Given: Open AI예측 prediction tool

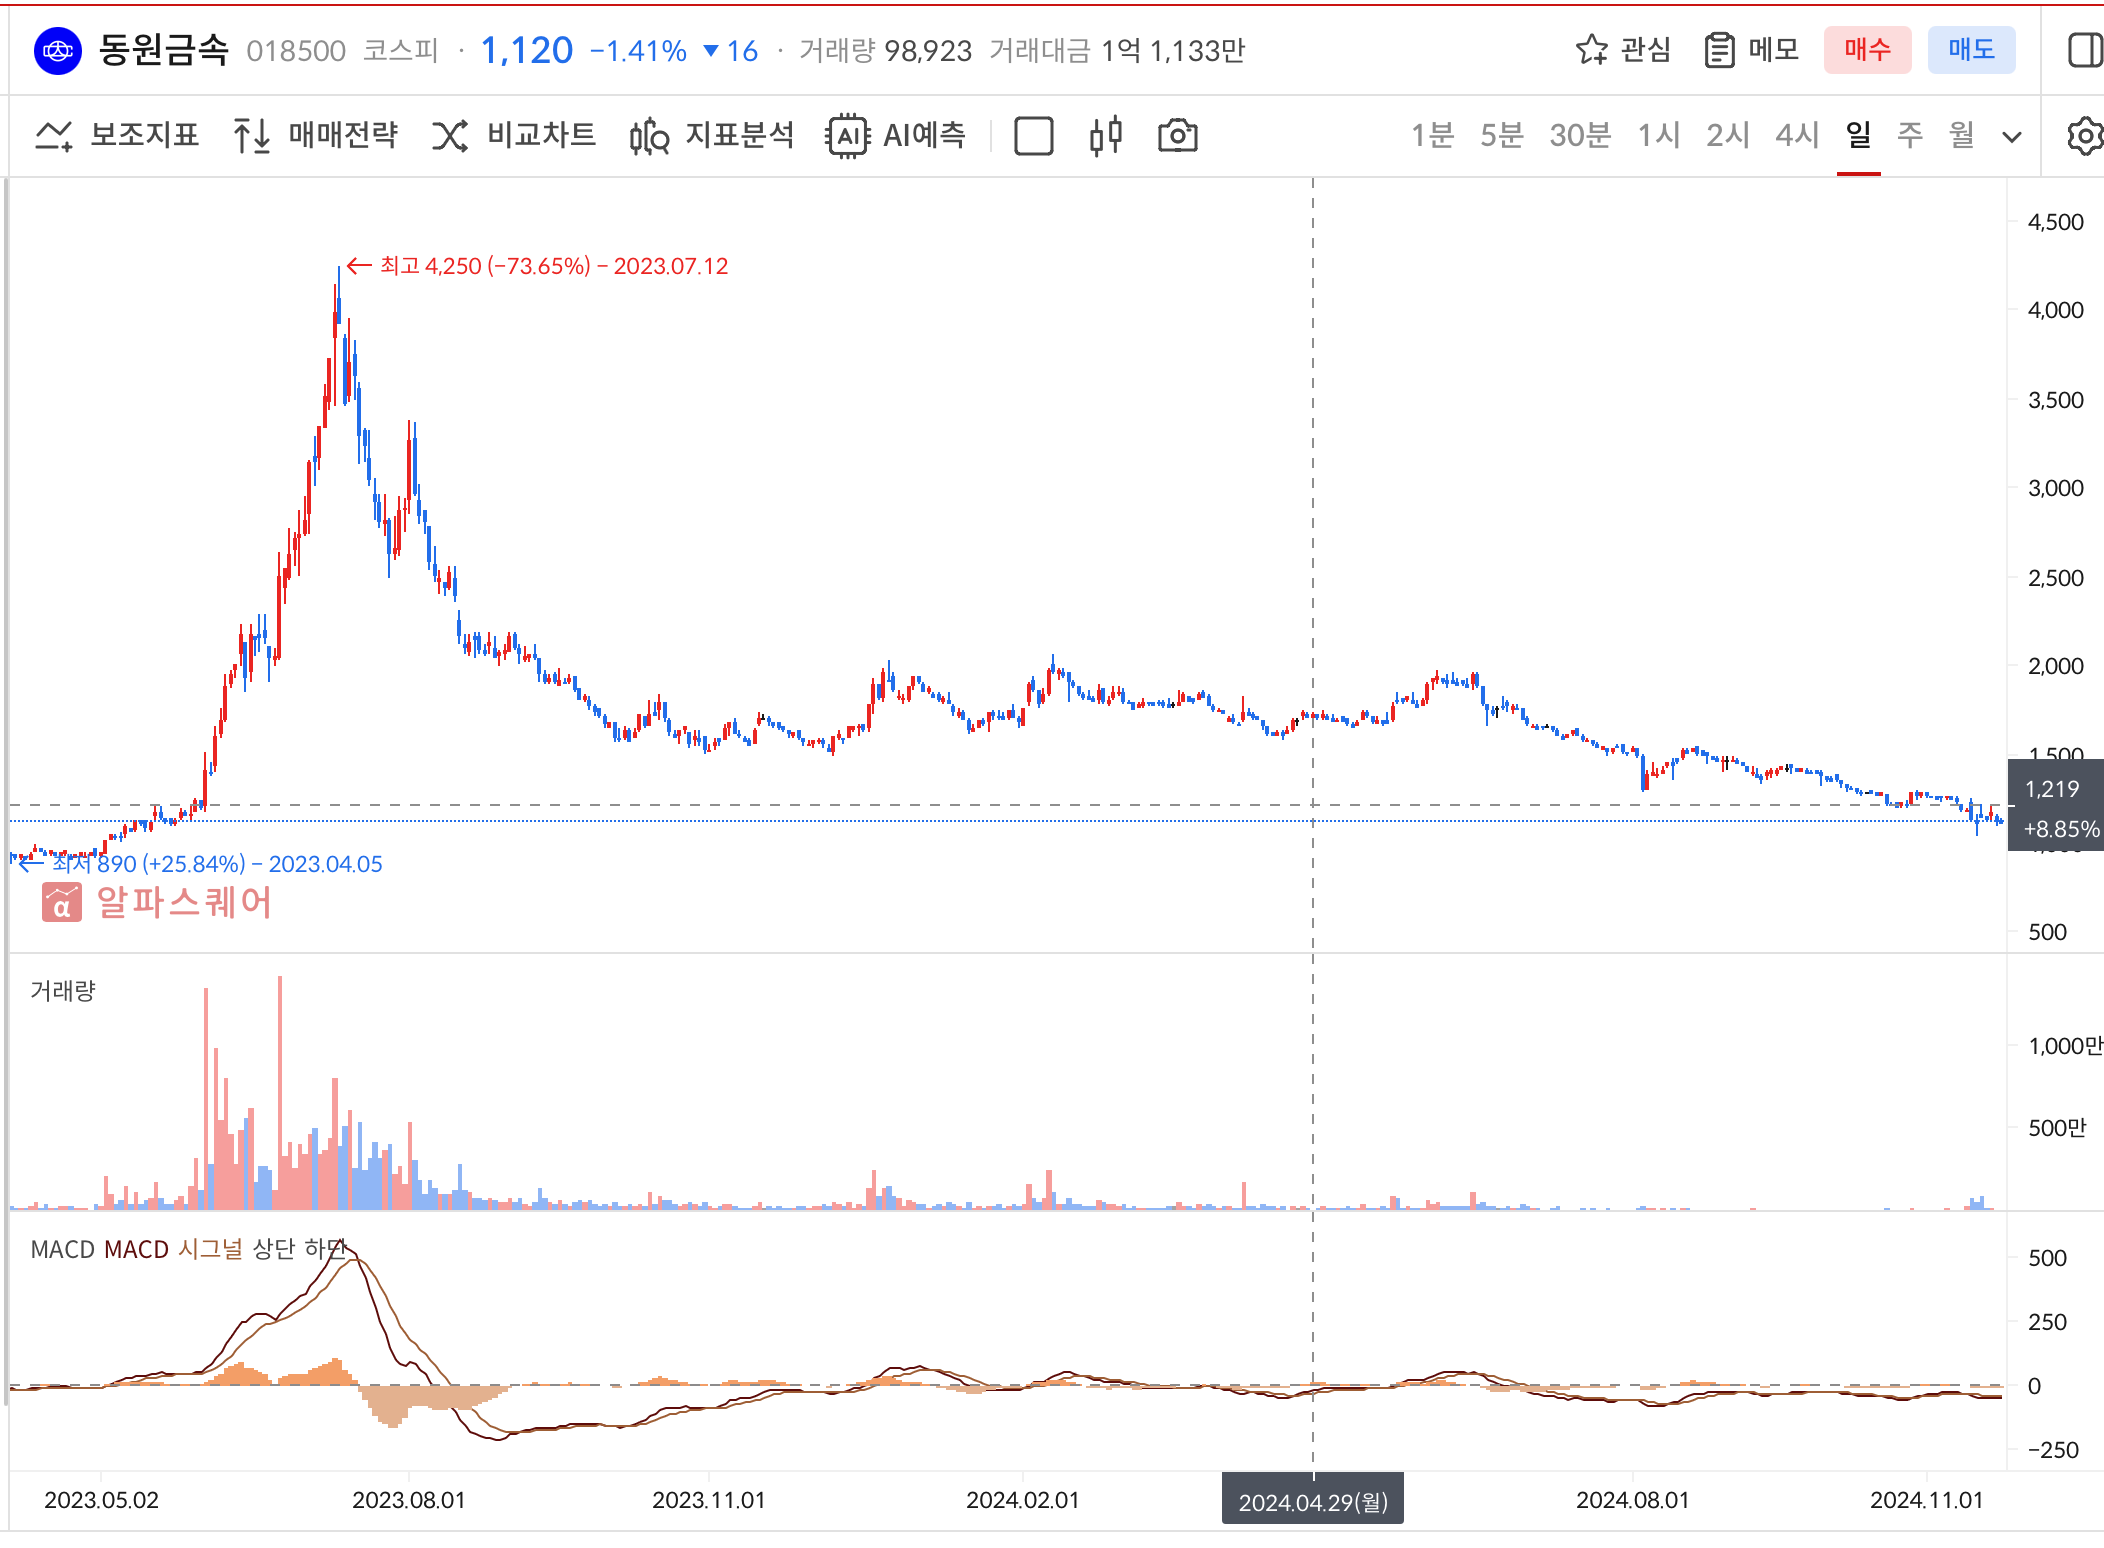Looking at the screenshot, I should pos(896,135).
